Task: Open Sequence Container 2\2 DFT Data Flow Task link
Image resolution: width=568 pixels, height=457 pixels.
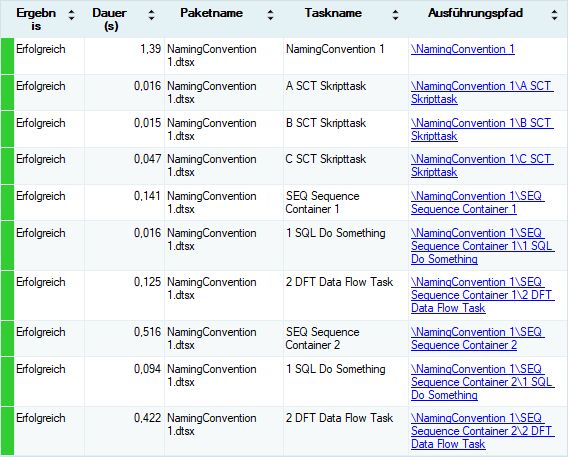Action: pyautogui.click(x=483, y=431)
